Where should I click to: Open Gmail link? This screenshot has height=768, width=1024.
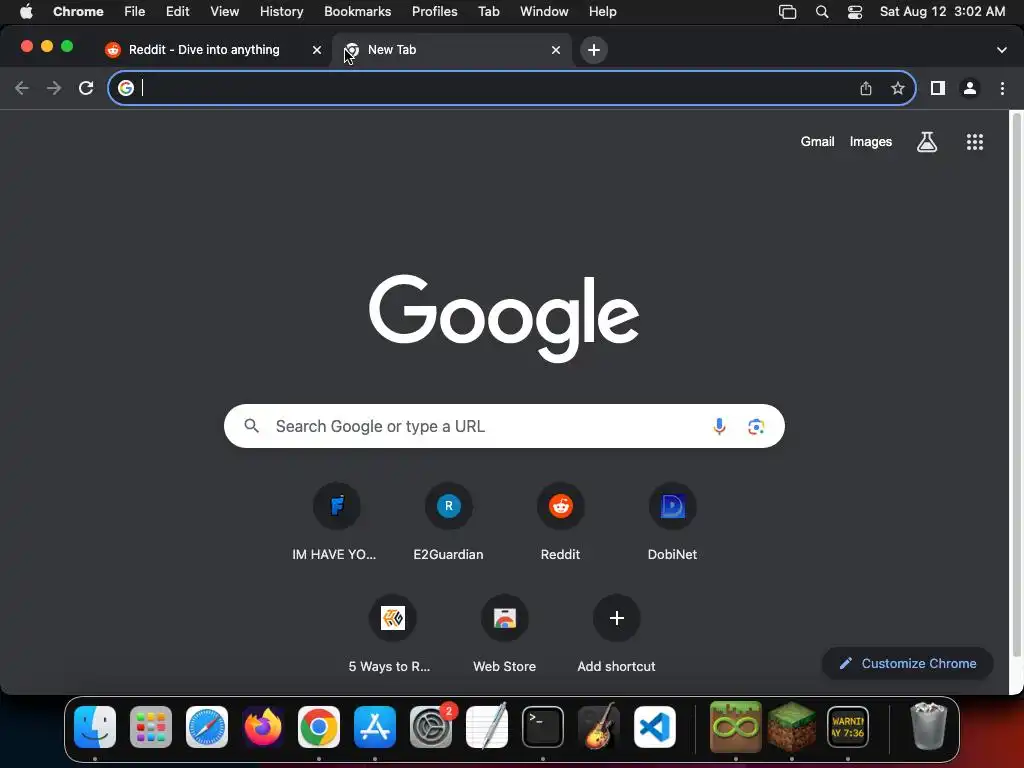818,142
